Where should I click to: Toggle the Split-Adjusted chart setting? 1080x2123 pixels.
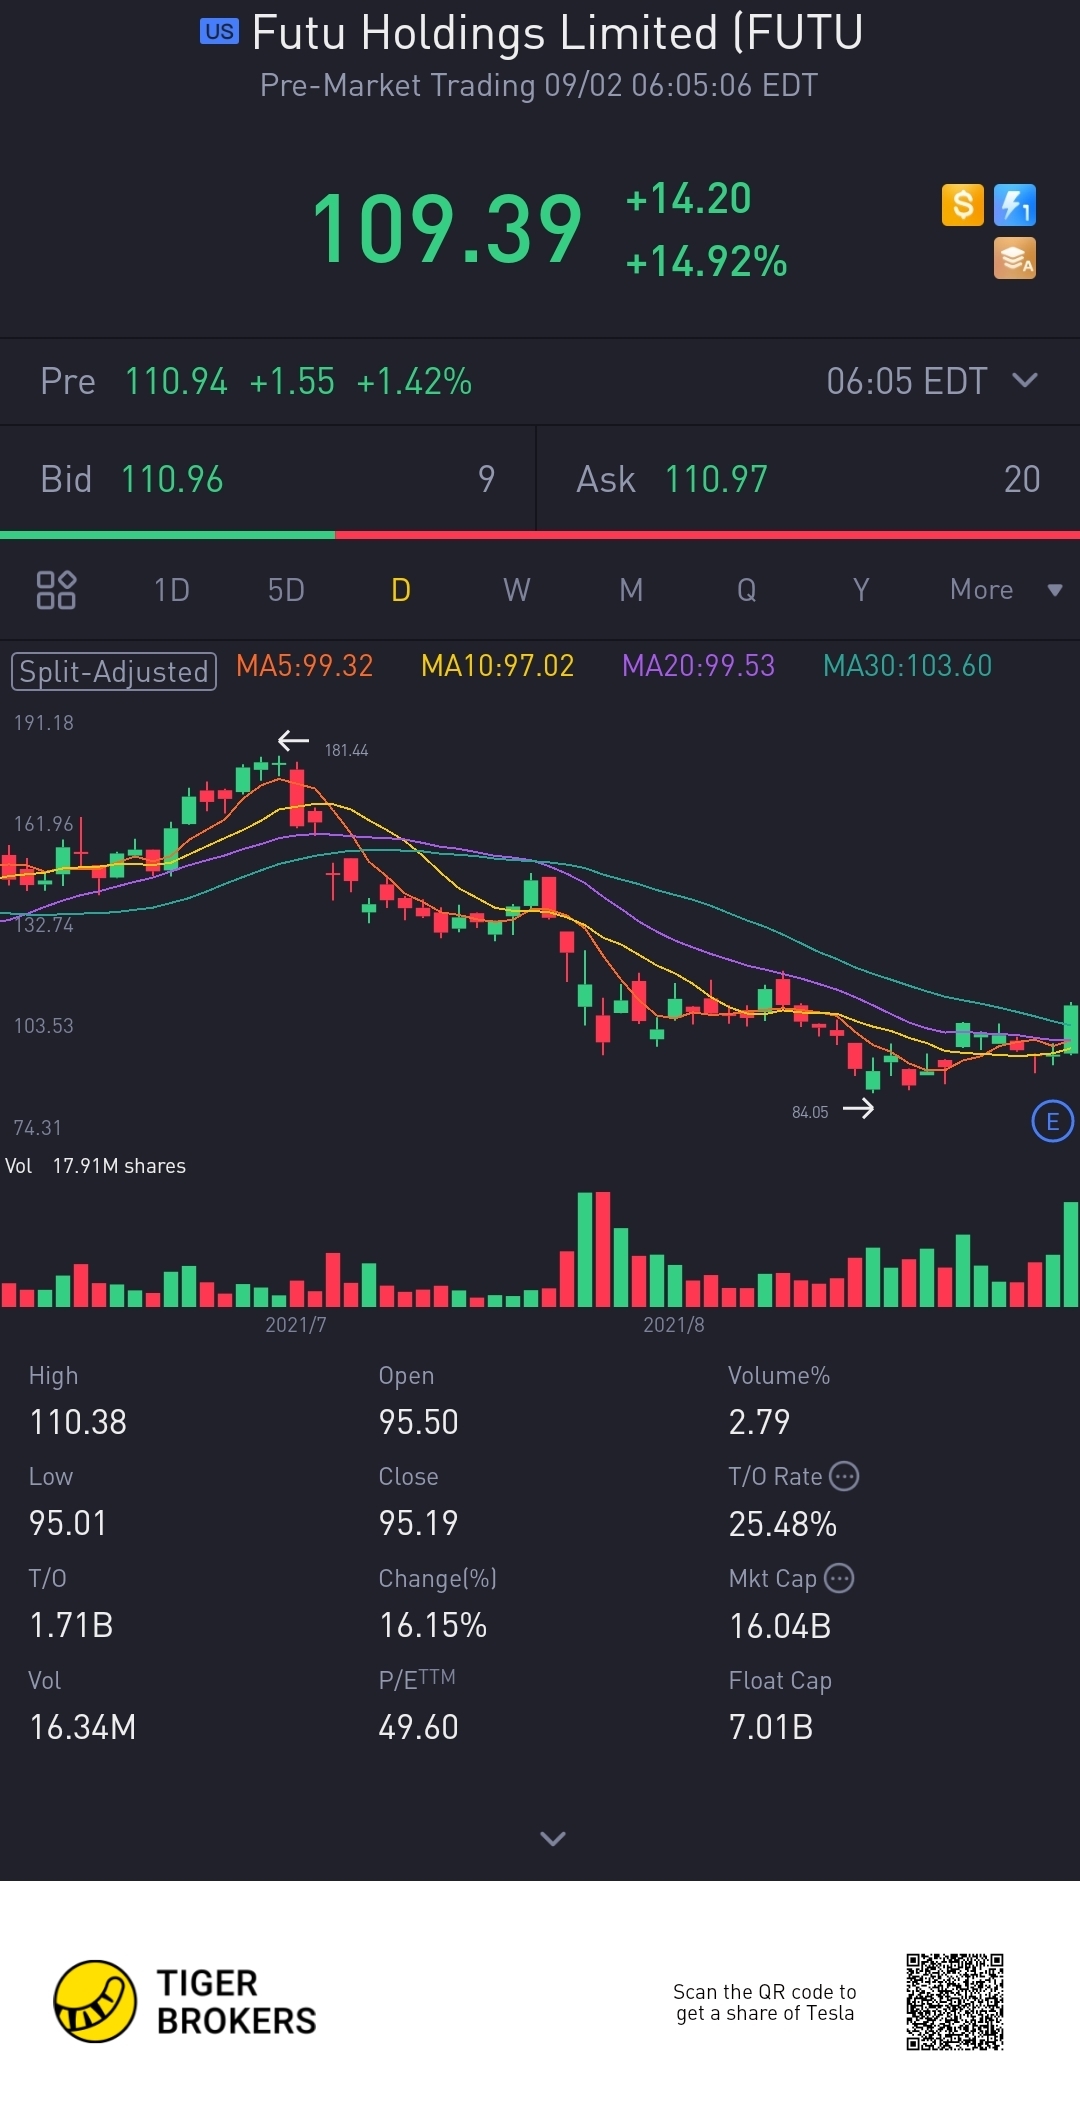(113, 671)
